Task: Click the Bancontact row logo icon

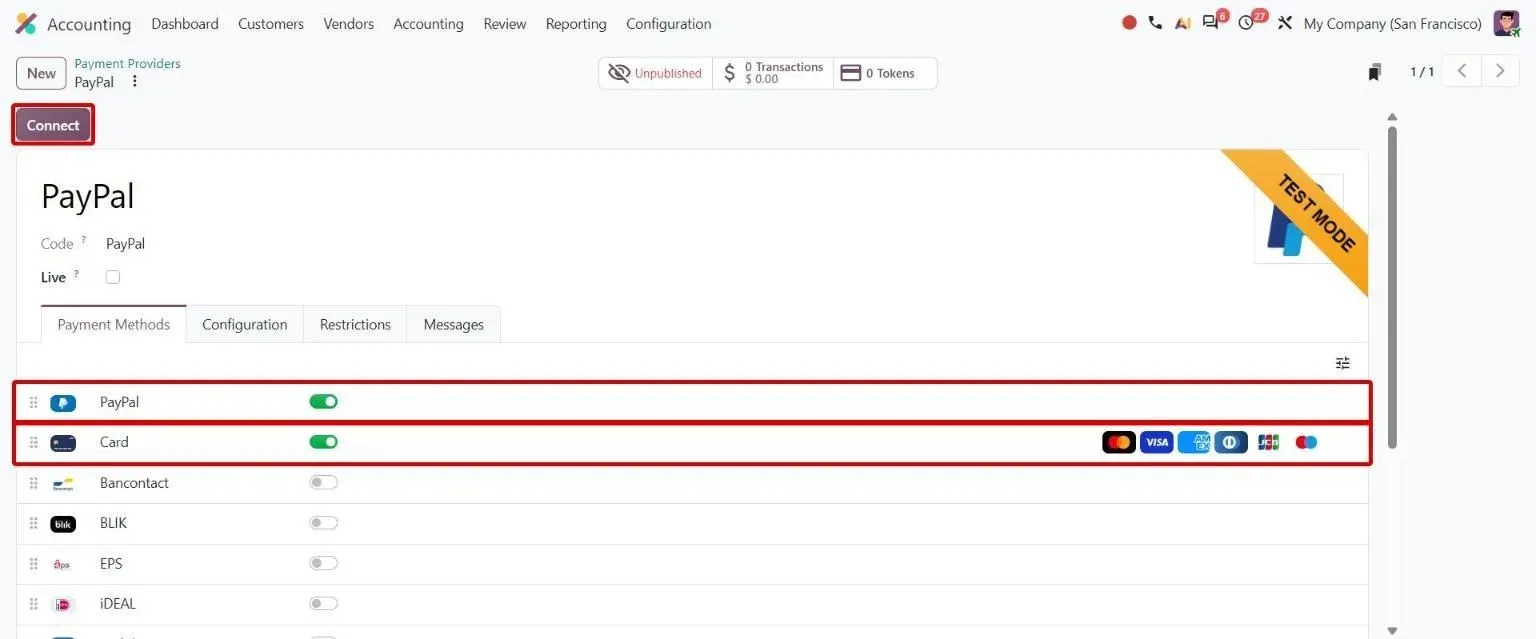Action: point(63,484)
